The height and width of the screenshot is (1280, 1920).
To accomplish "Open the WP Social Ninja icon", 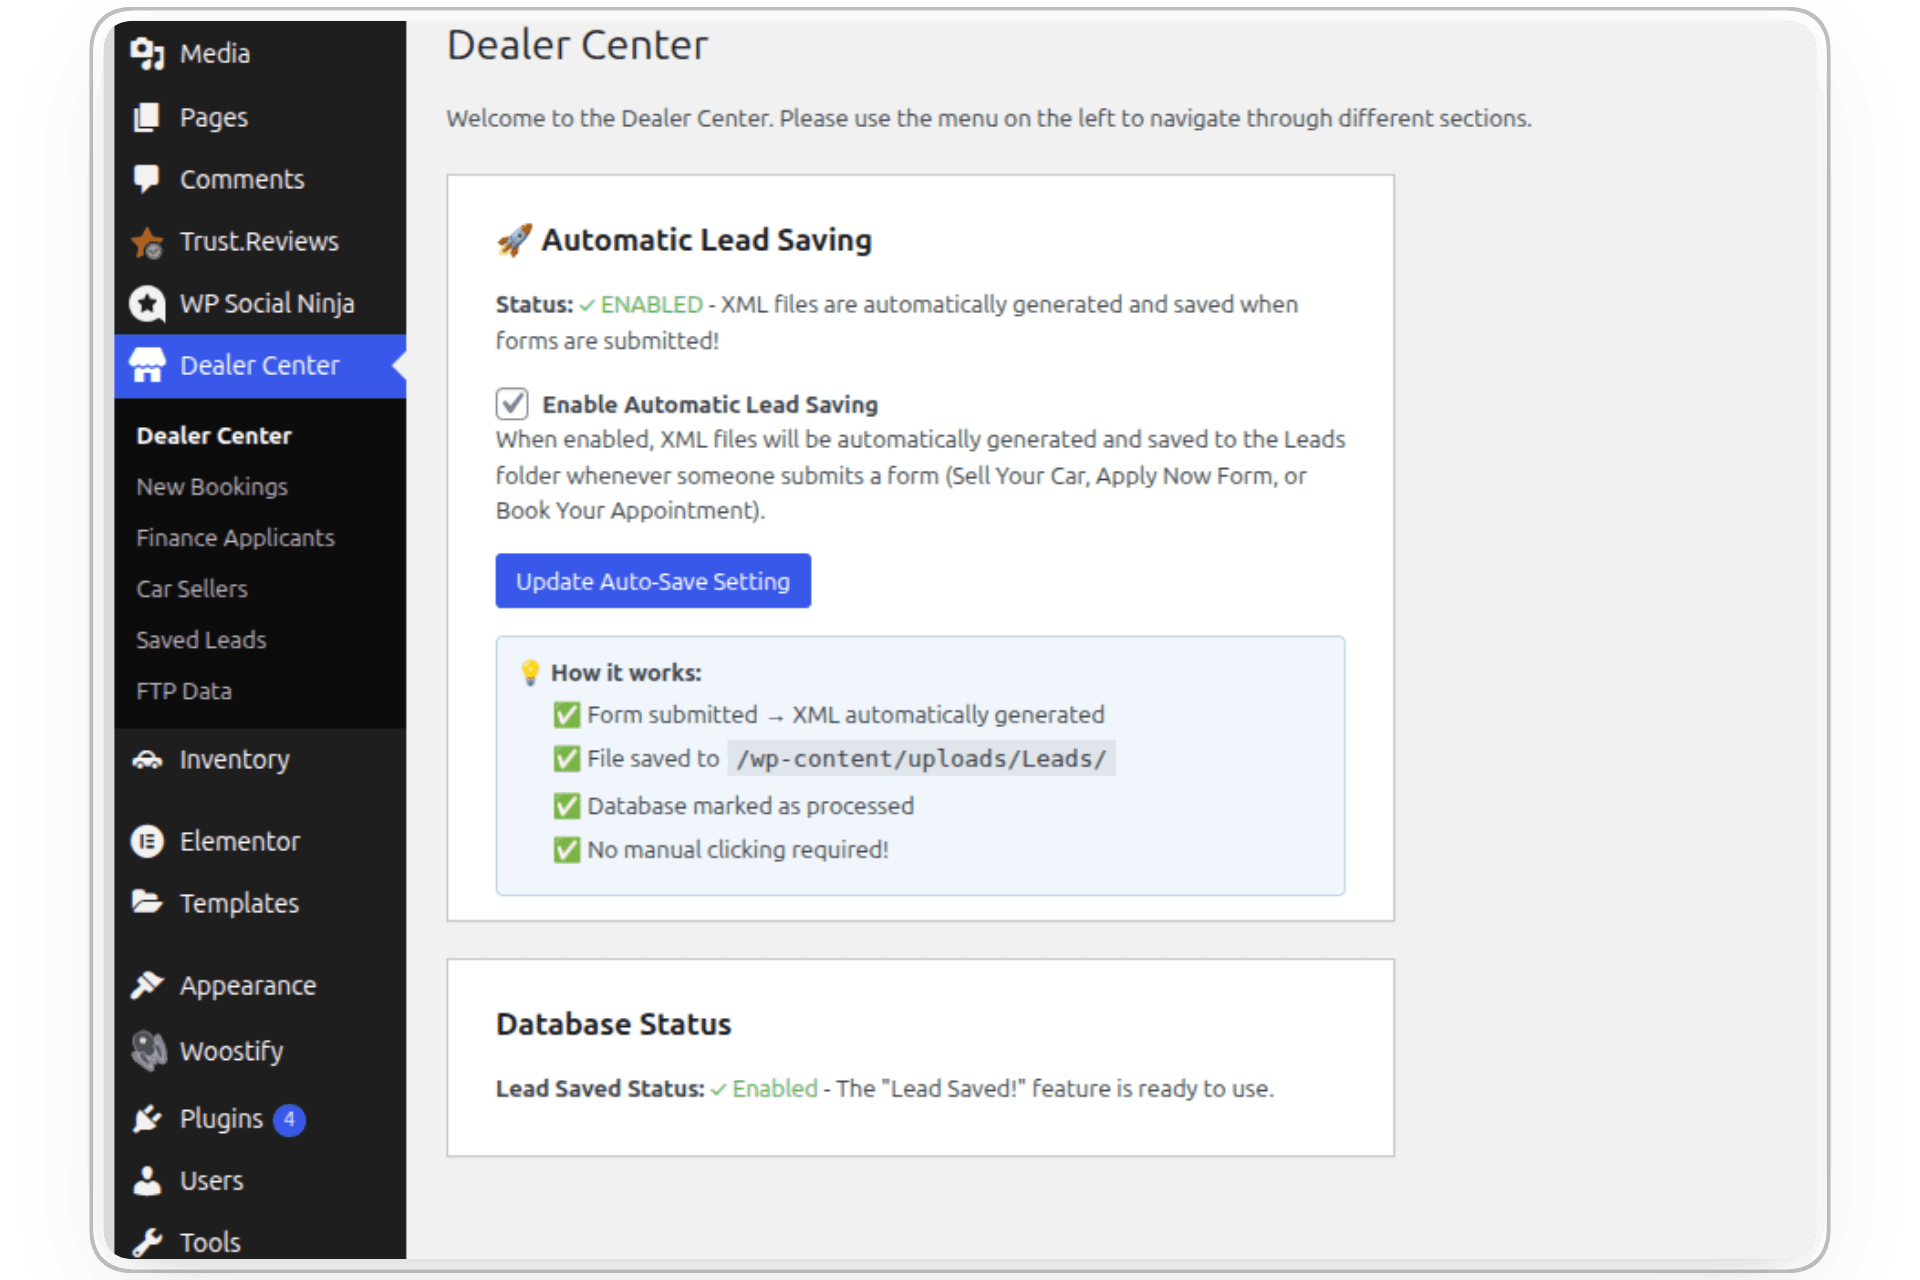I will (x=148, y=303).
